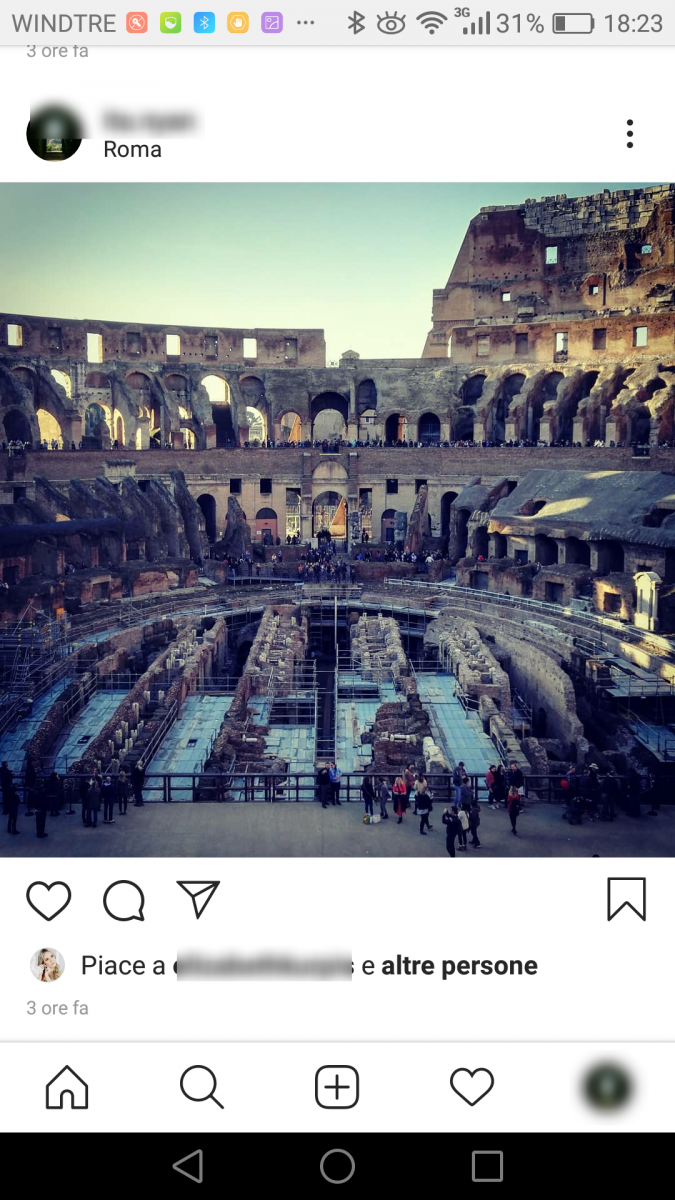Viewport: 675px width, 1200px height.
Task: Open the blurred username who liked the post
Action: pos(264,966)
